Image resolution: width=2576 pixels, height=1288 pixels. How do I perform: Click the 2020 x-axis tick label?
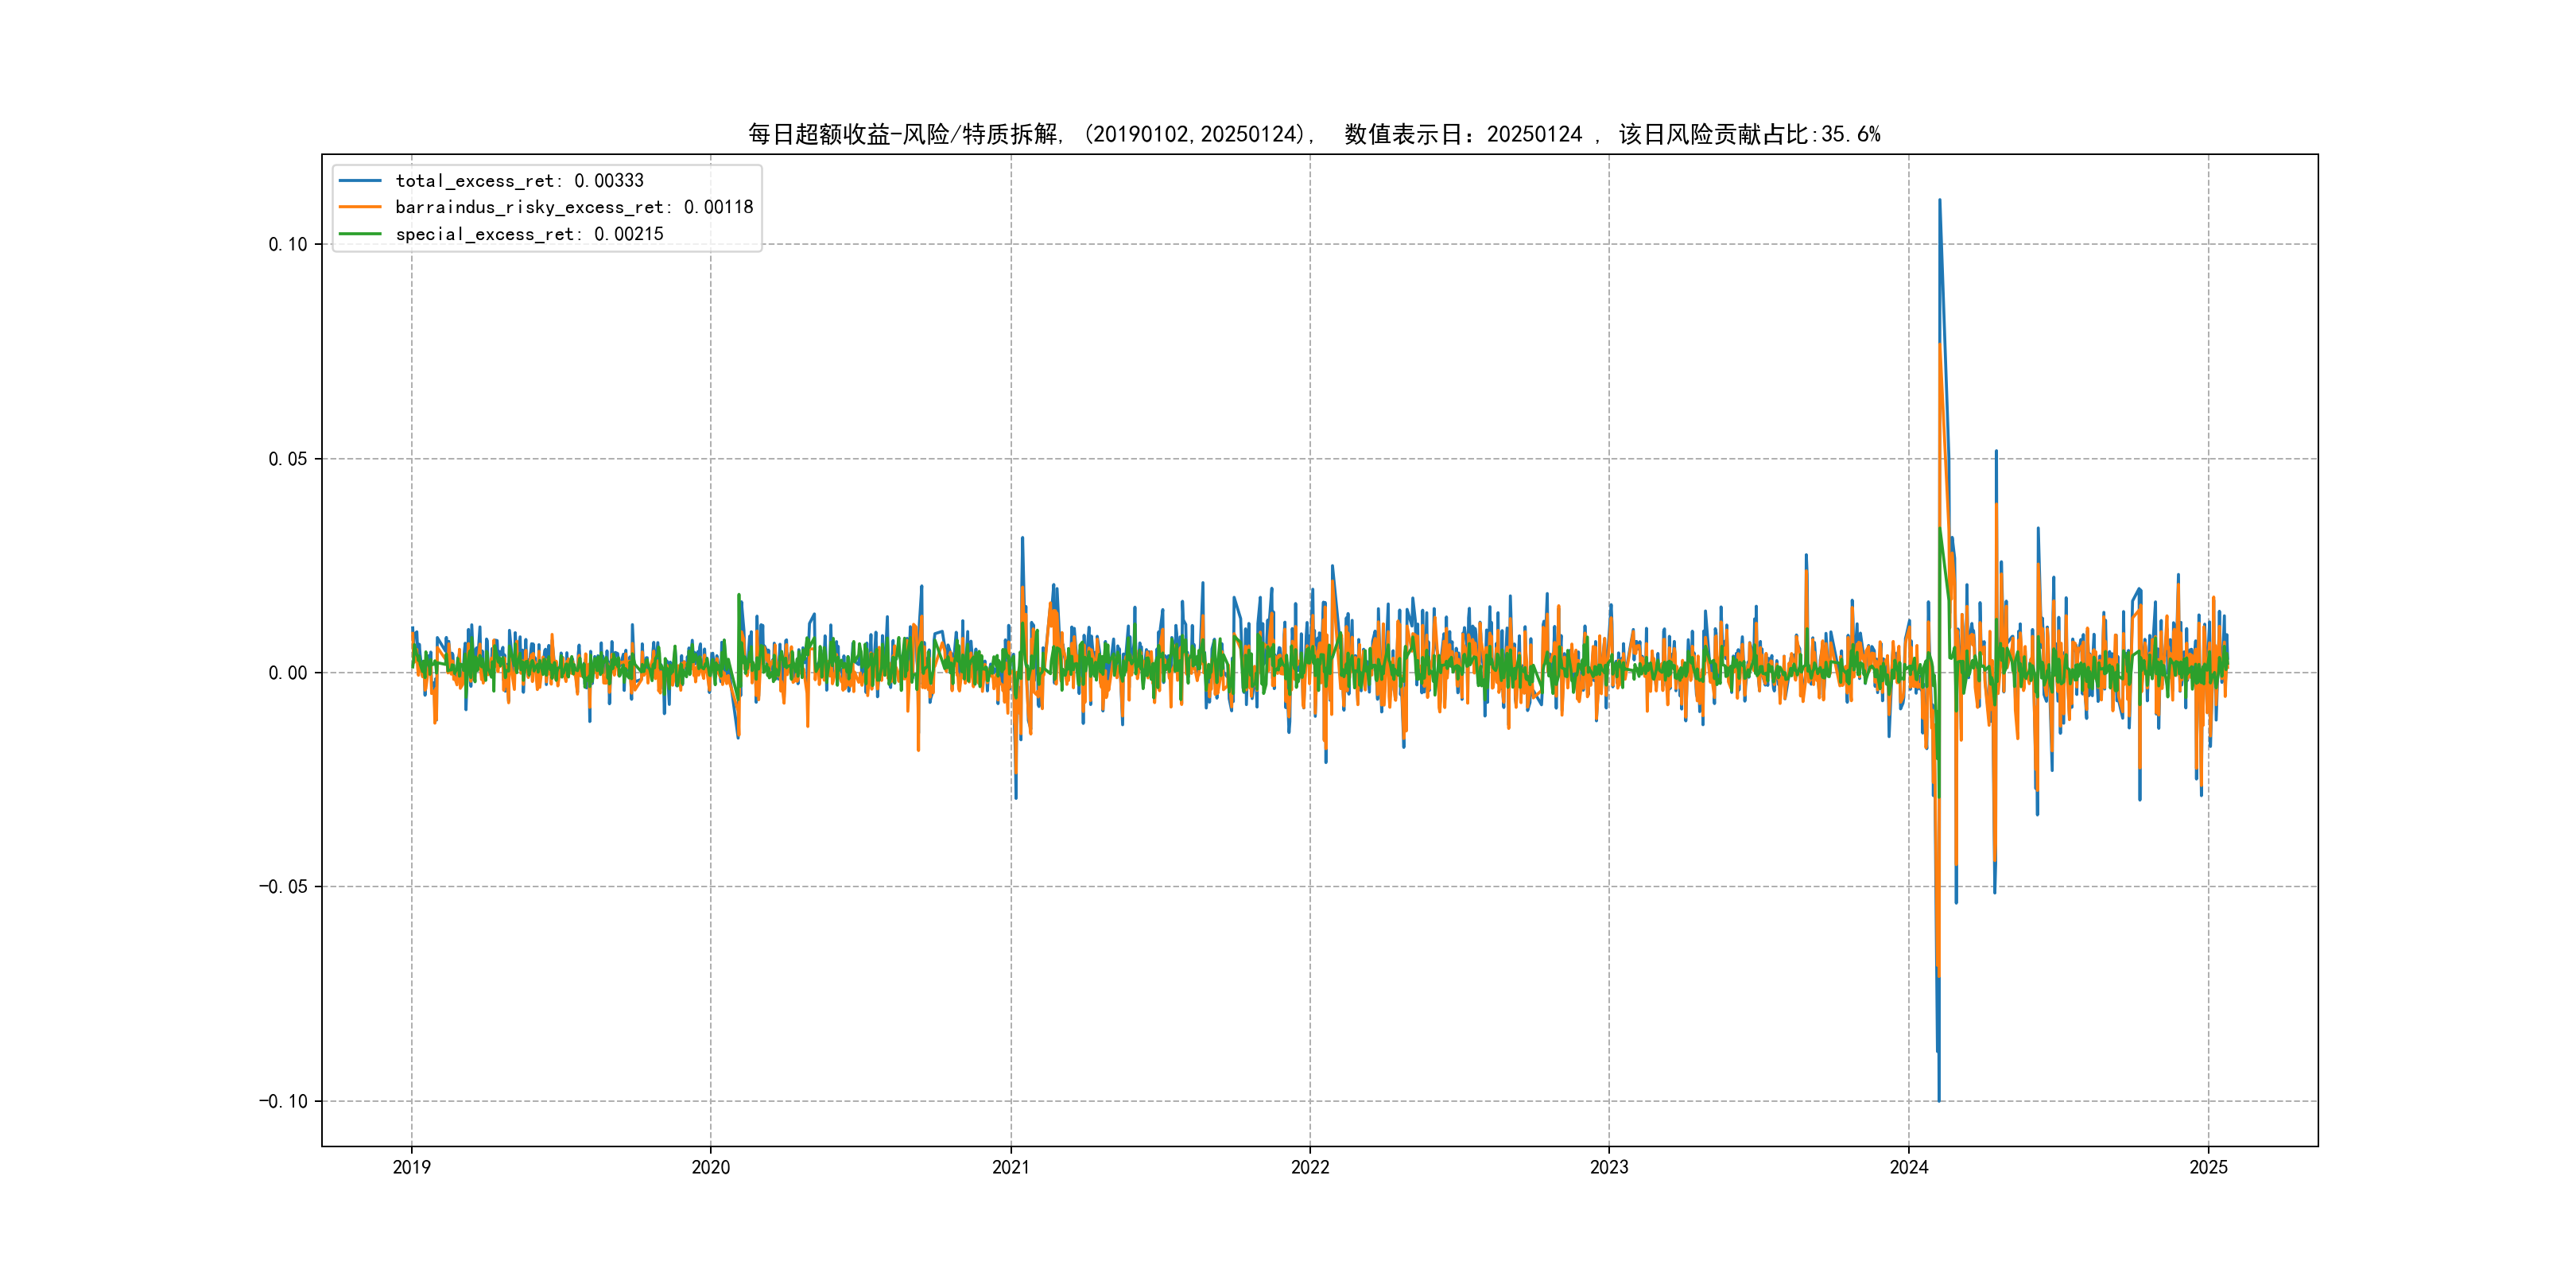711,1167
